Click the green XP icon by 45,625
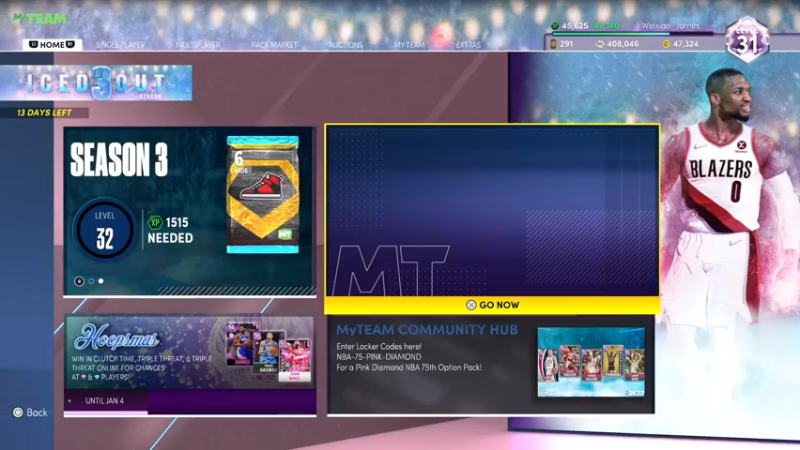This screenshot has width=800, height=450. tap(555, 26)
